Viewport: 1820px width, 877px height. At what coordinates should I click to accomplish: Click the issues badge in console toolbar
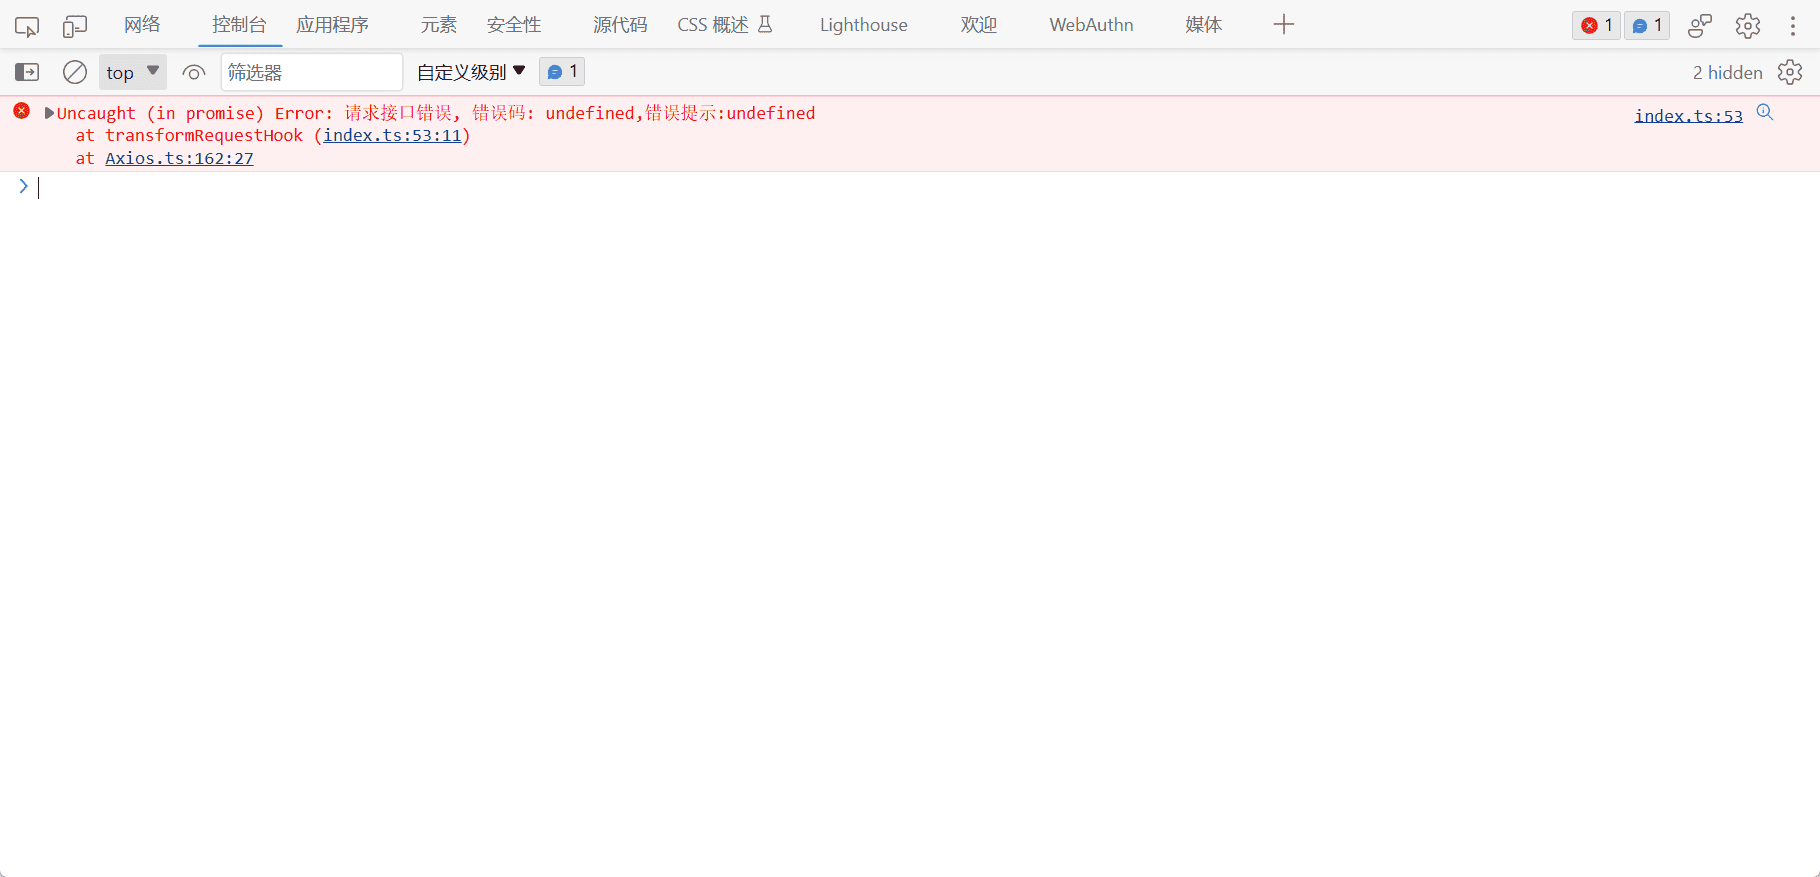[x=562, y=72]
